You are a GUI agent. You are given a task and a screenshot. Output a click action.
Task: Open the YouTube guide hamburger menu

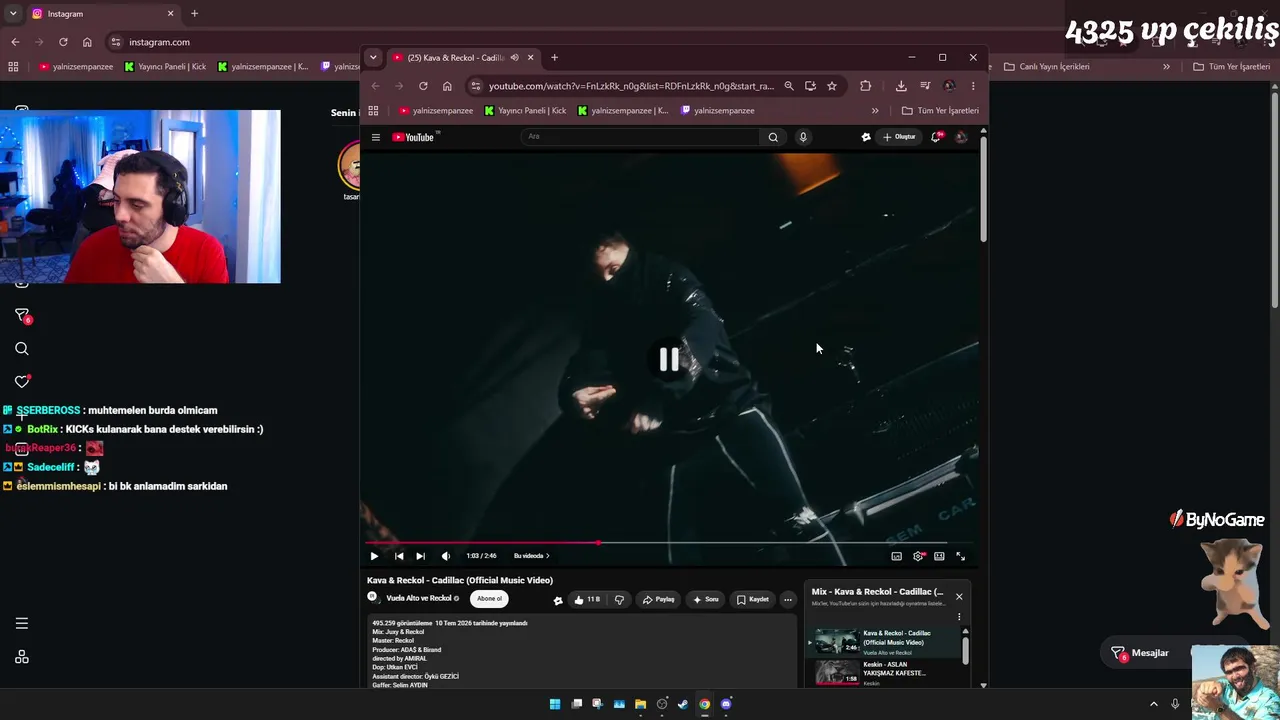[x=376, y=137]
